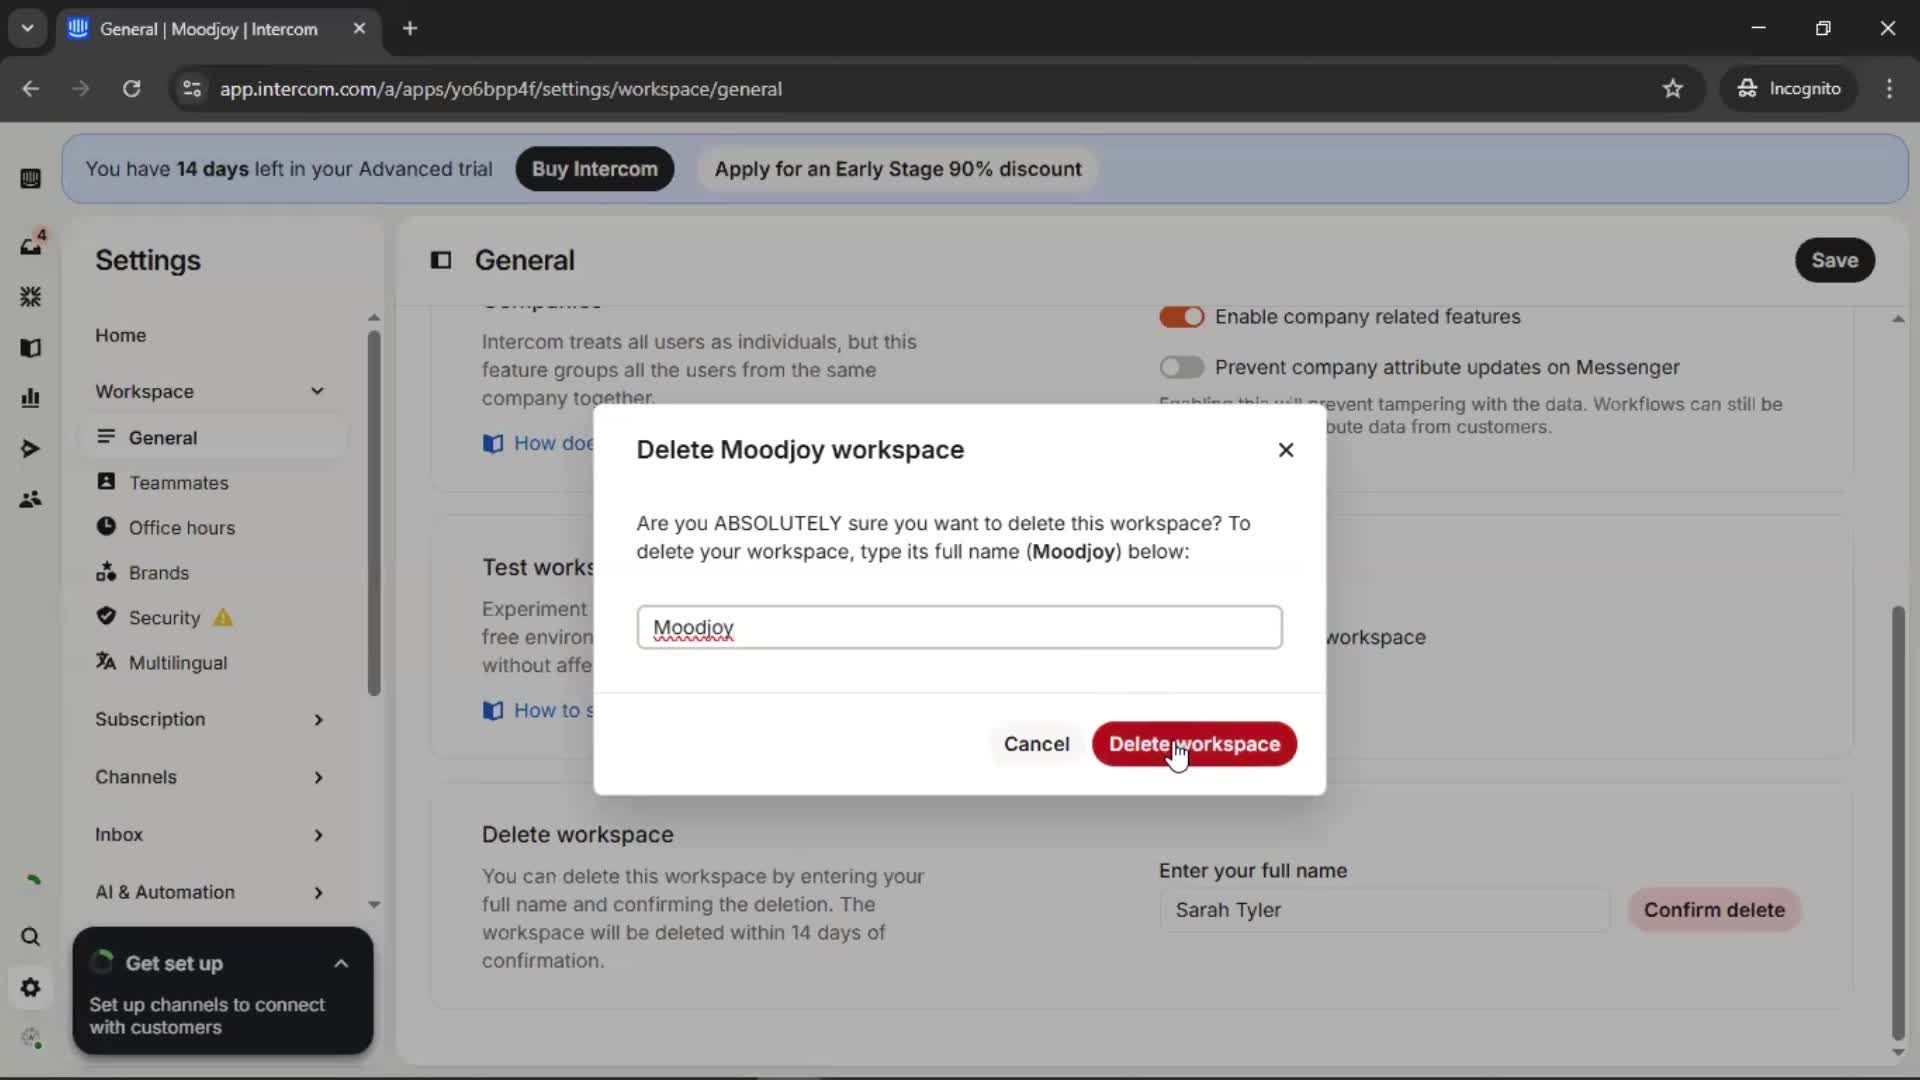The image size is (1920, 1080).
Task: Open the Knowledge book icon in rail
Action: point(30,348)
